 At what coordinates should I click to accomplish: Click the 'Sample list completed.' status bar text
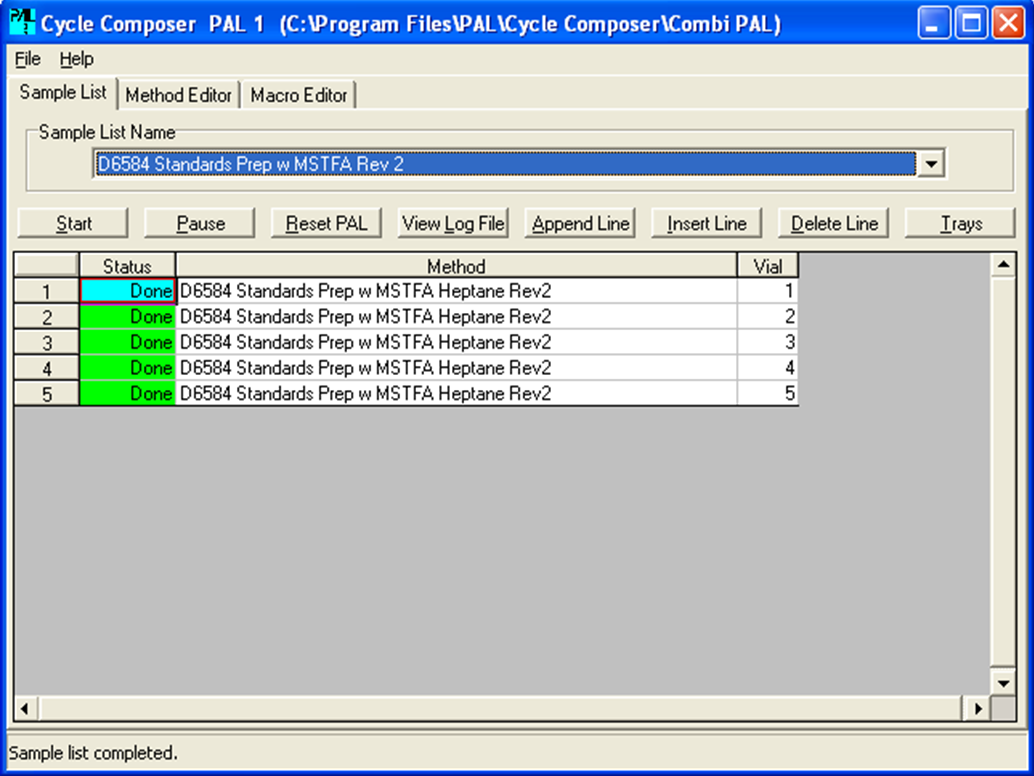pos(93,753)
